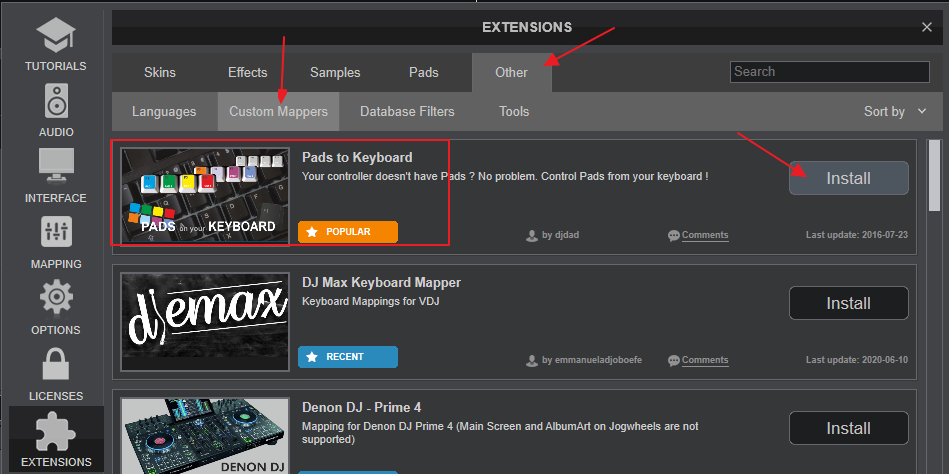Click the POPULAR badge label
This screenshot has height=474, width=949.
coord(348,232)
